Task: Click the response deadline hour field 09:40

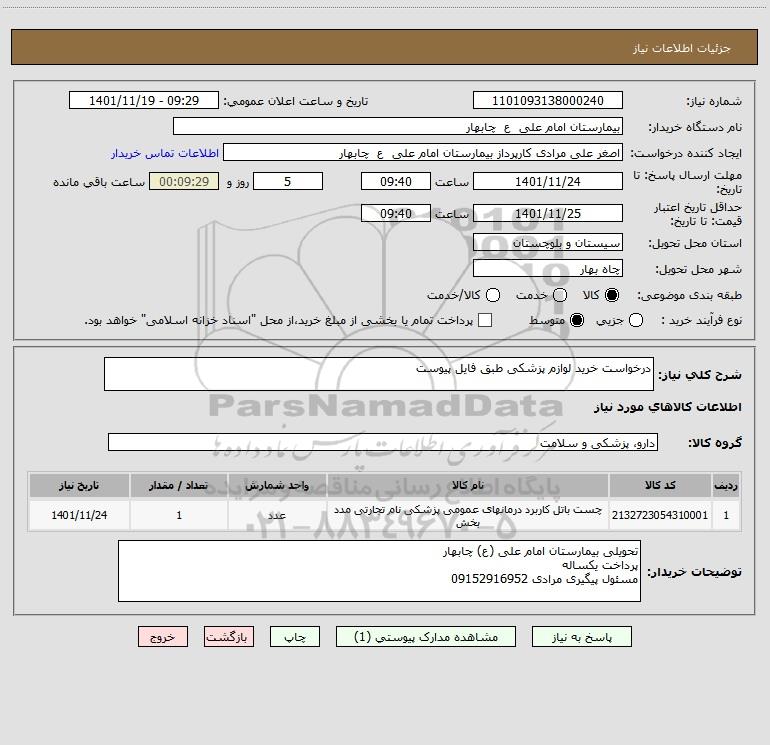Action: (396, 181)
